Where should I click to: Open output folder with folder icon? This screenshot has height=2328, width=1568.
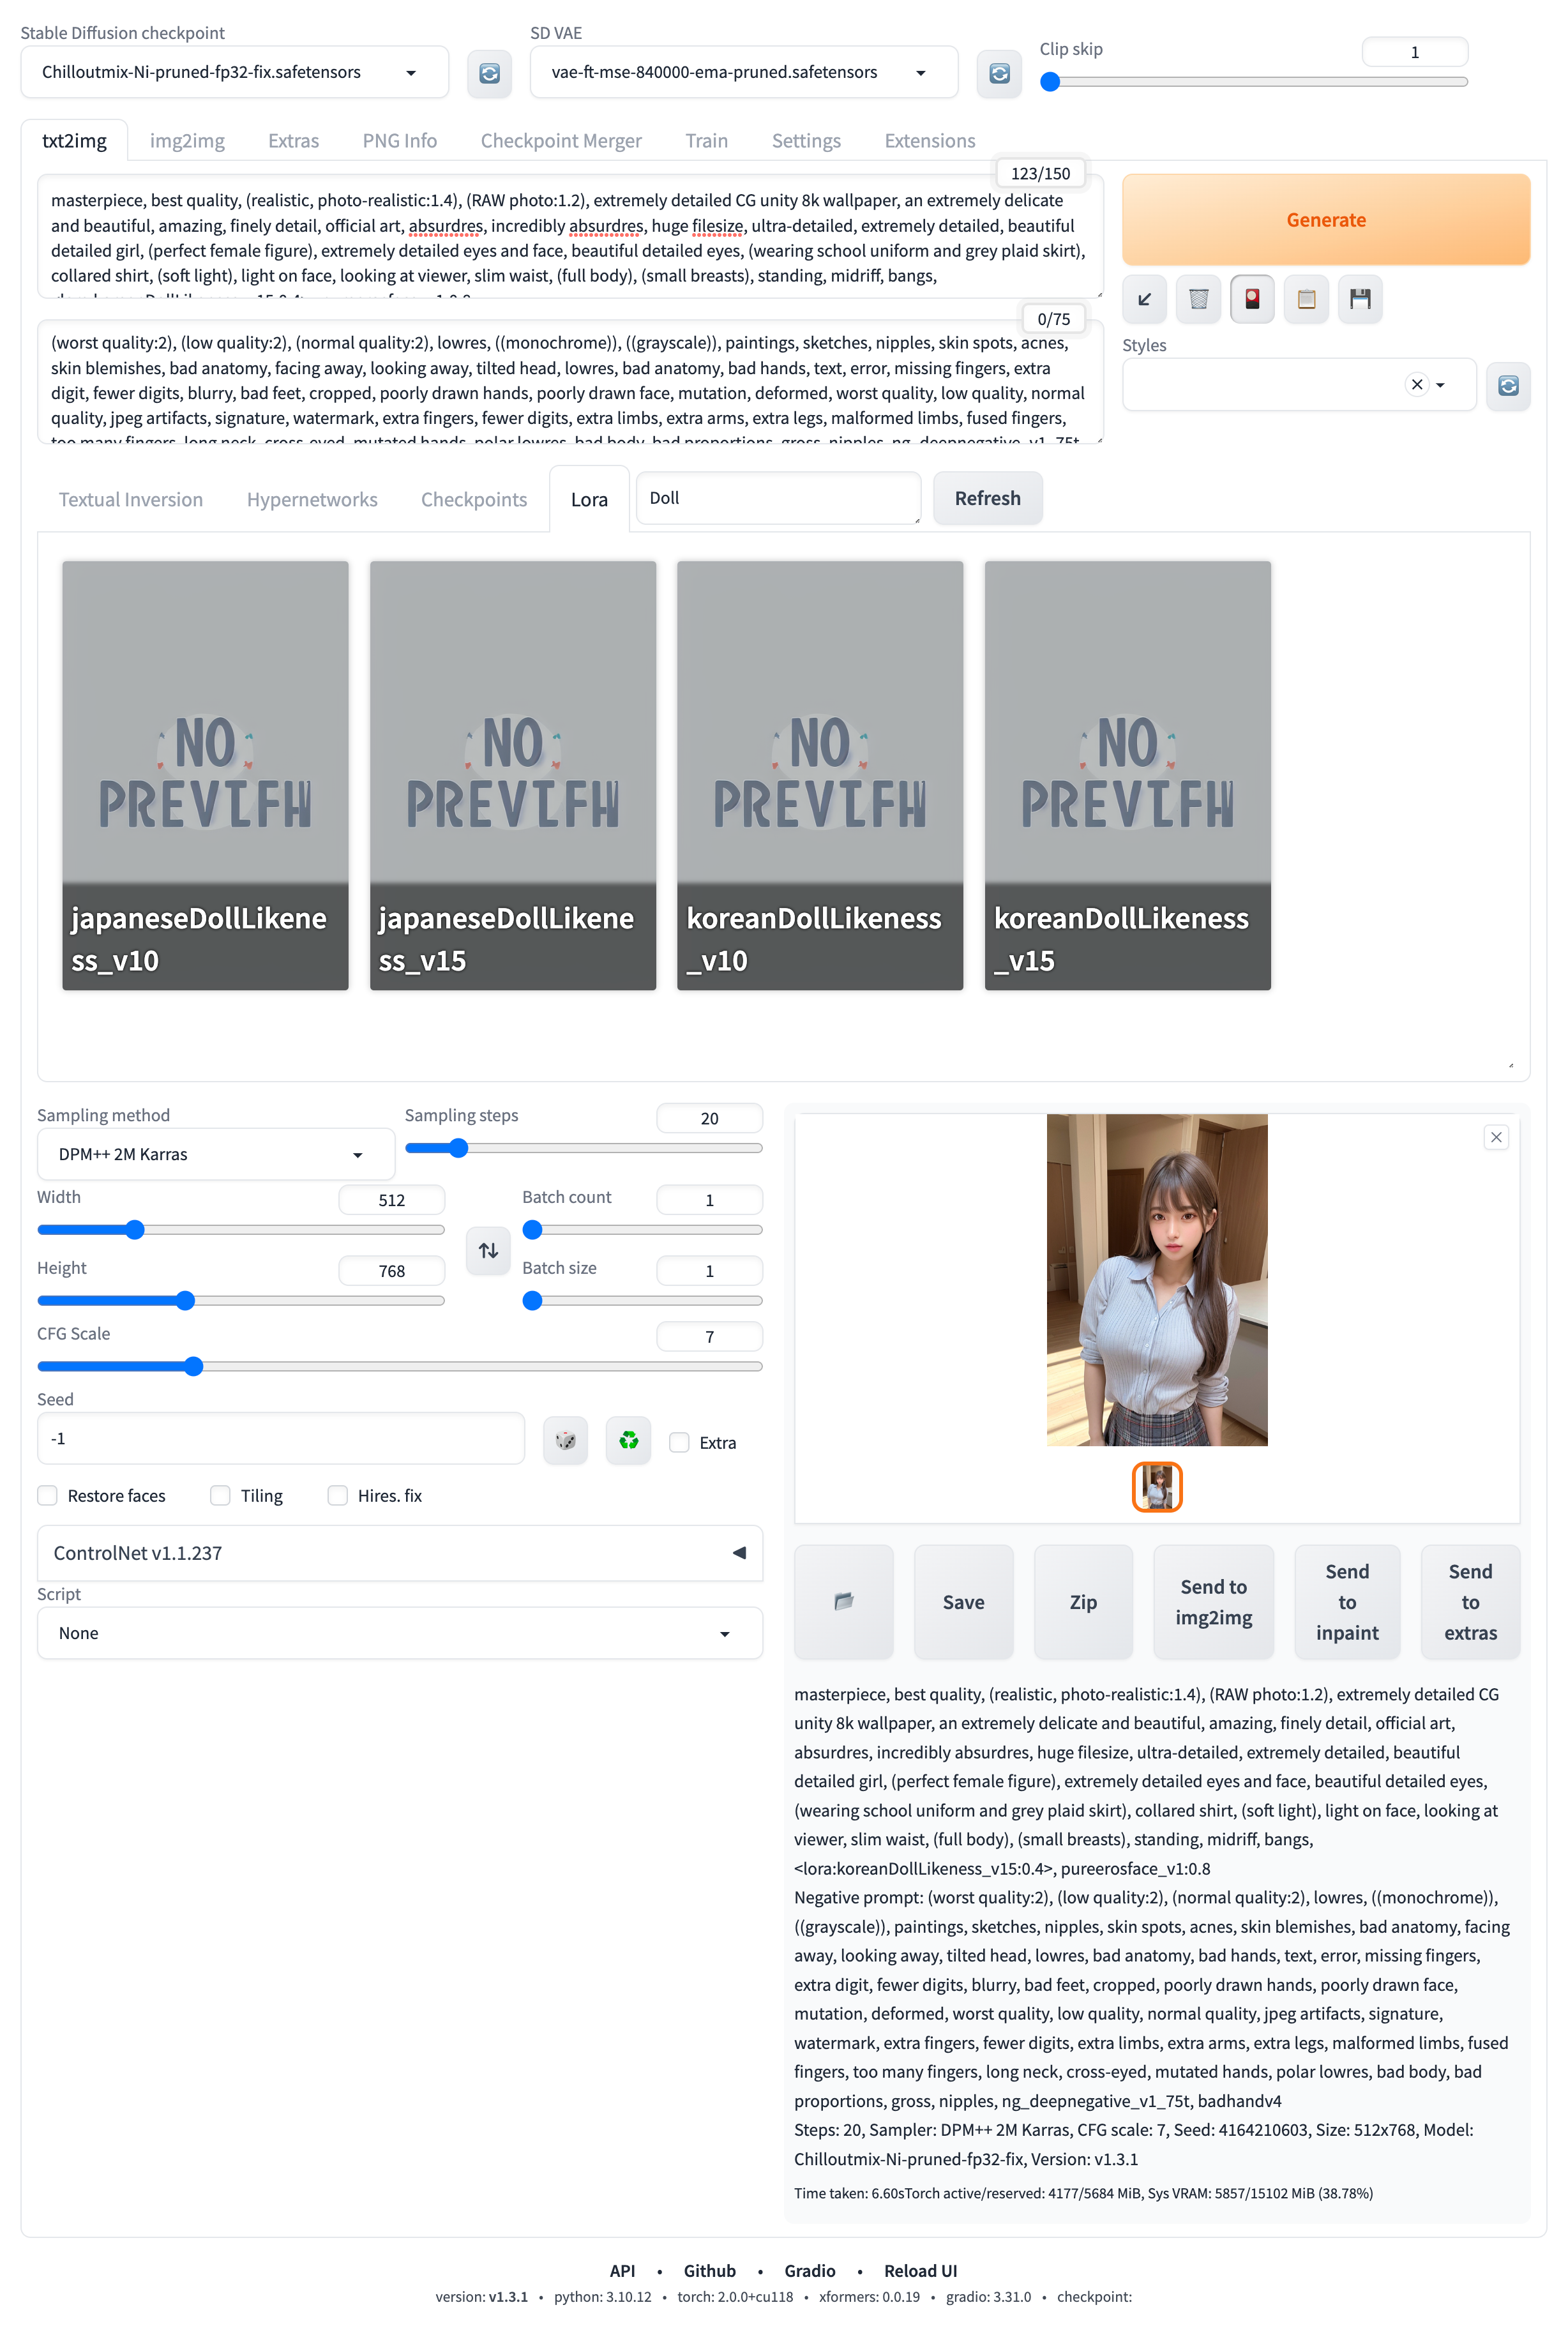coord(843,1601)
